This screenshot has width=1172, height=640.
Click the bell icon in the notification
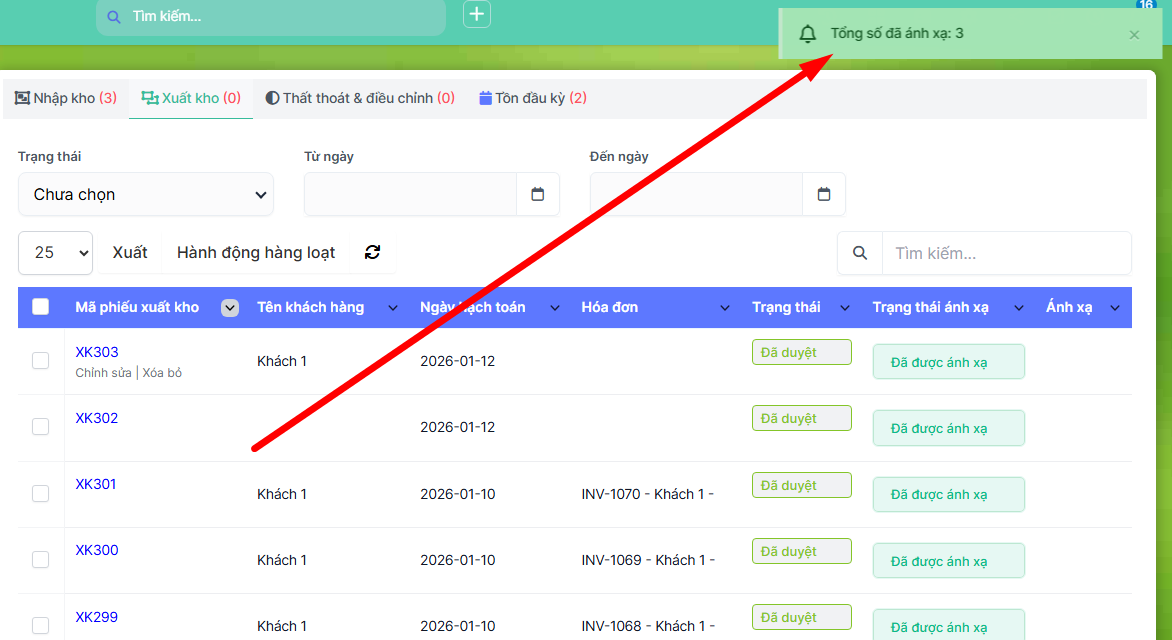pos(808,35)
